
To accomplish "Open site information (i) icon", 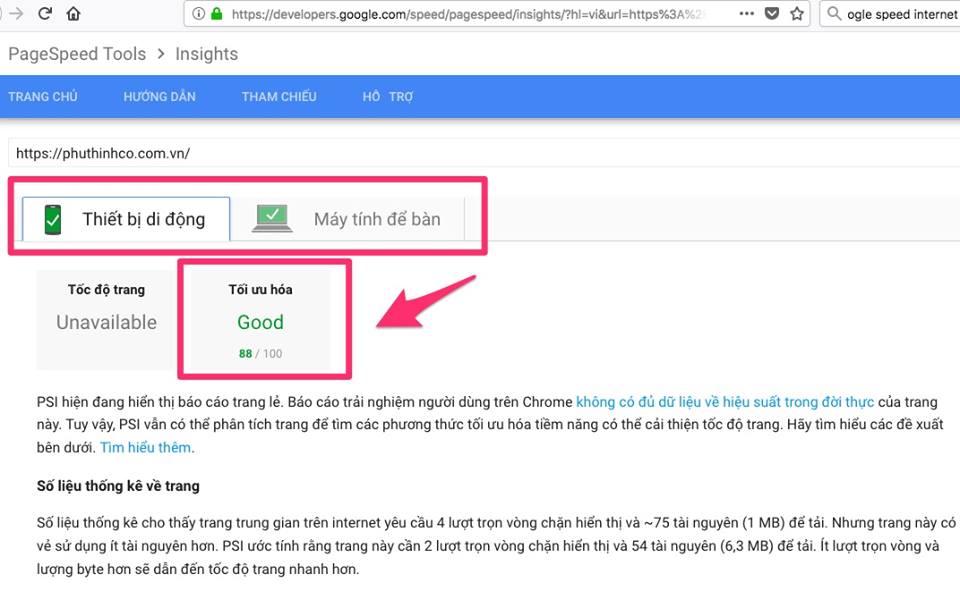I will [198, 13].
